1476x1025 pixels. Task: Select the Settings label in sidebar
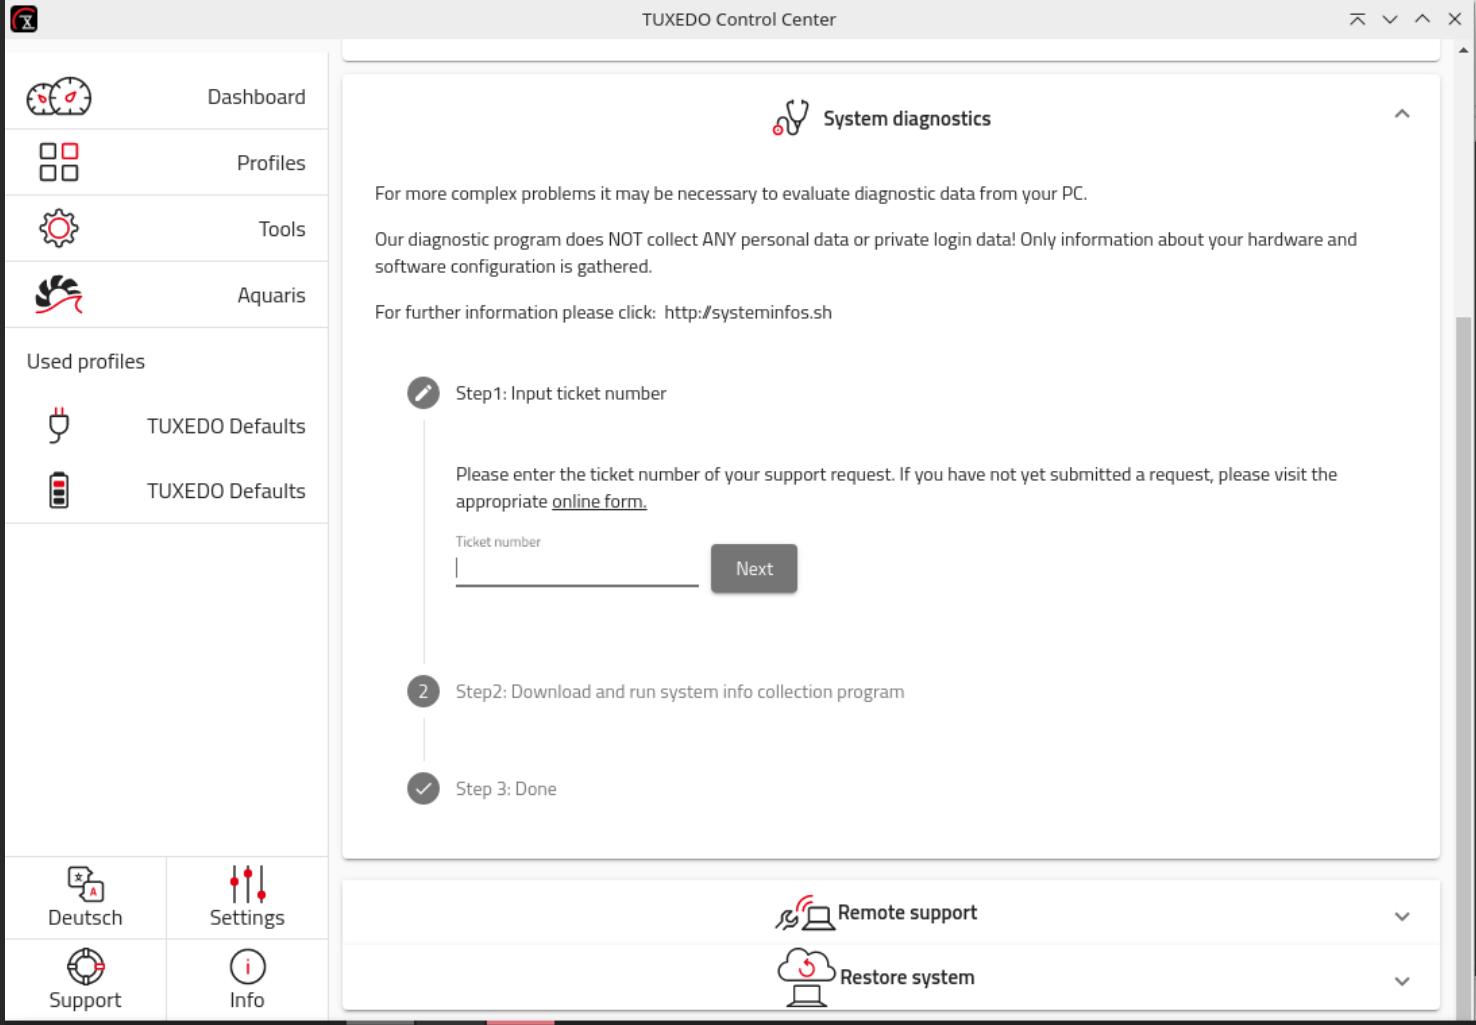247,917
